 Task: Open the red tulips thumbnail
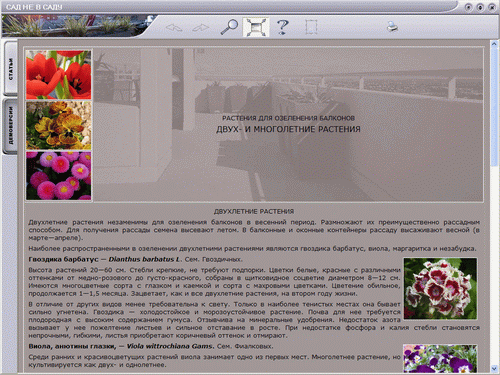click(59, 75)
